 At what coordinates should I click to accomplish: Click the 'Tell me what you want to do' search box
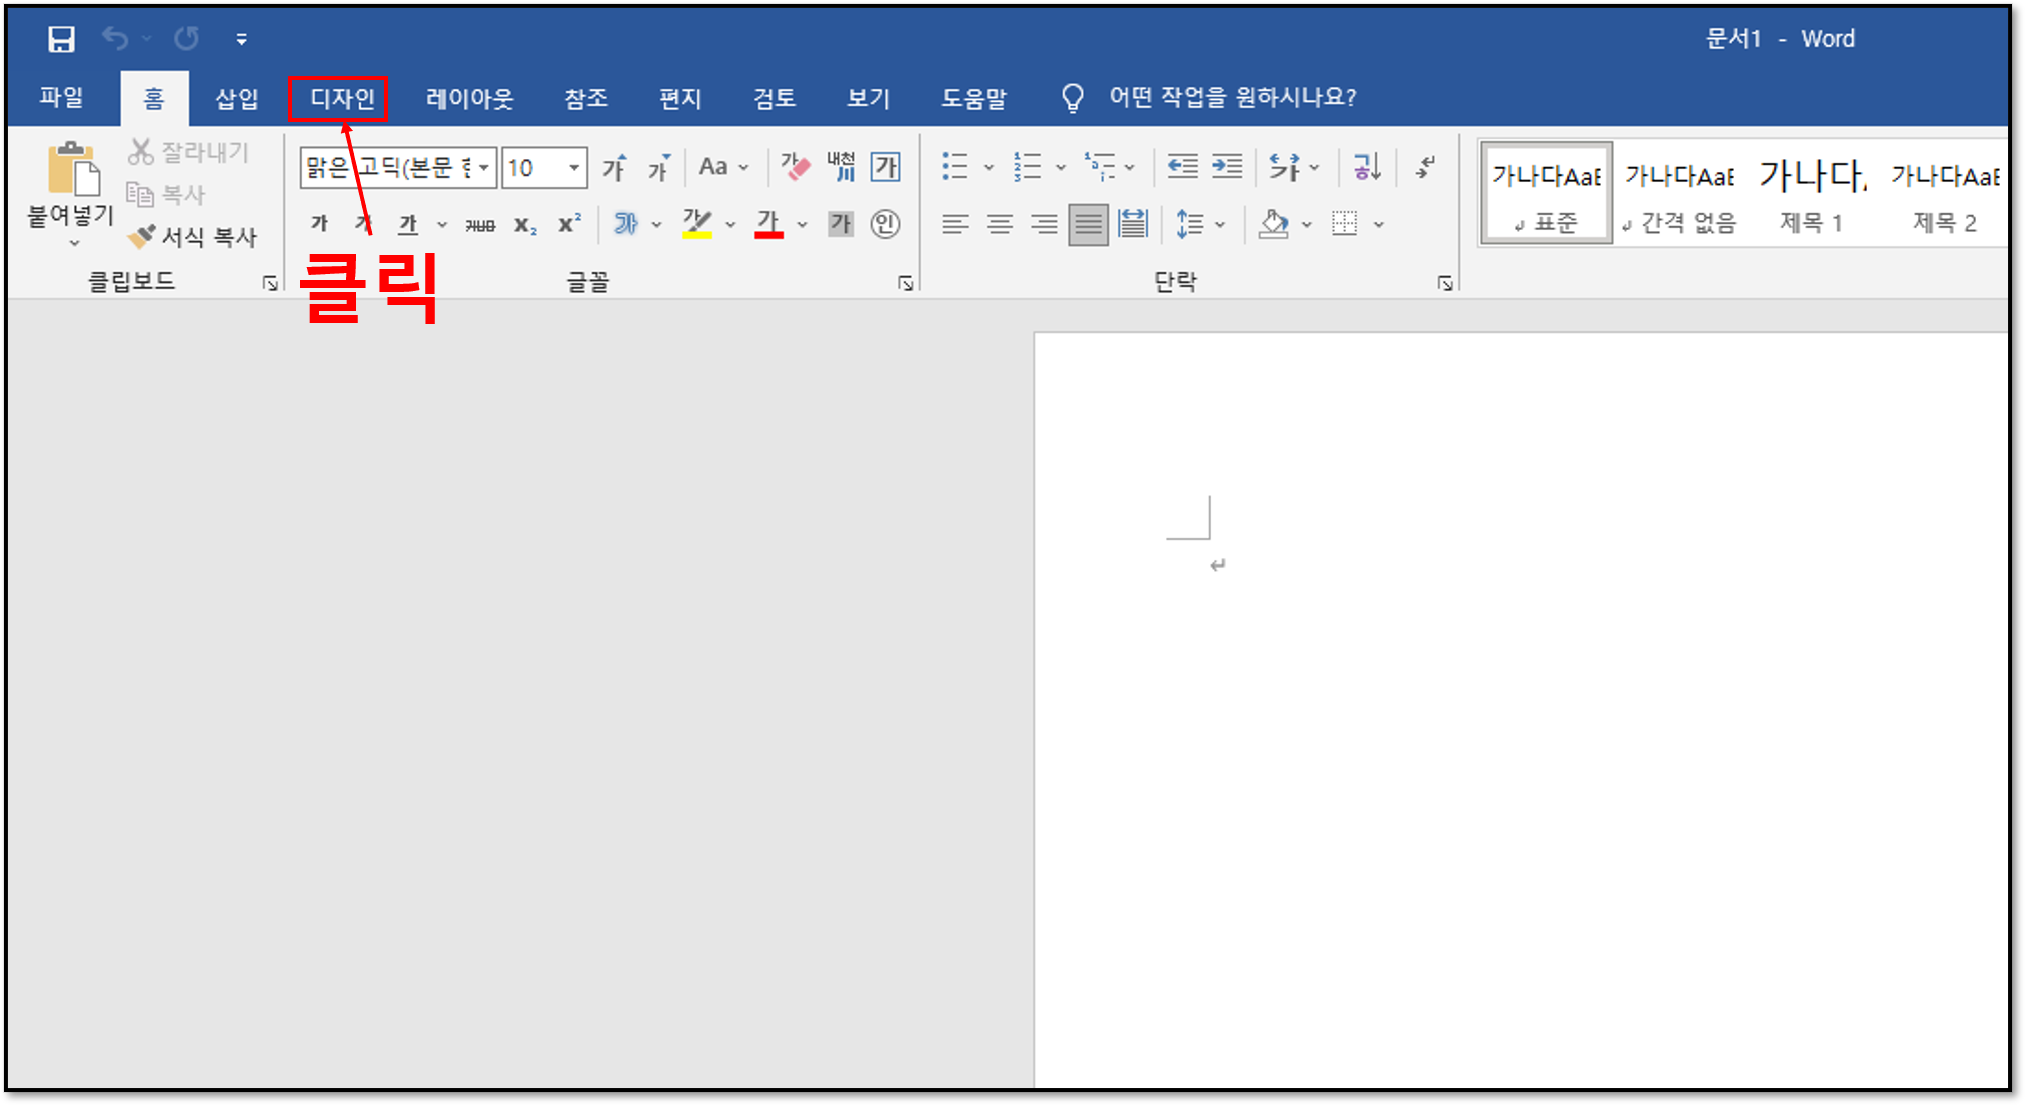coord(1231,98)
